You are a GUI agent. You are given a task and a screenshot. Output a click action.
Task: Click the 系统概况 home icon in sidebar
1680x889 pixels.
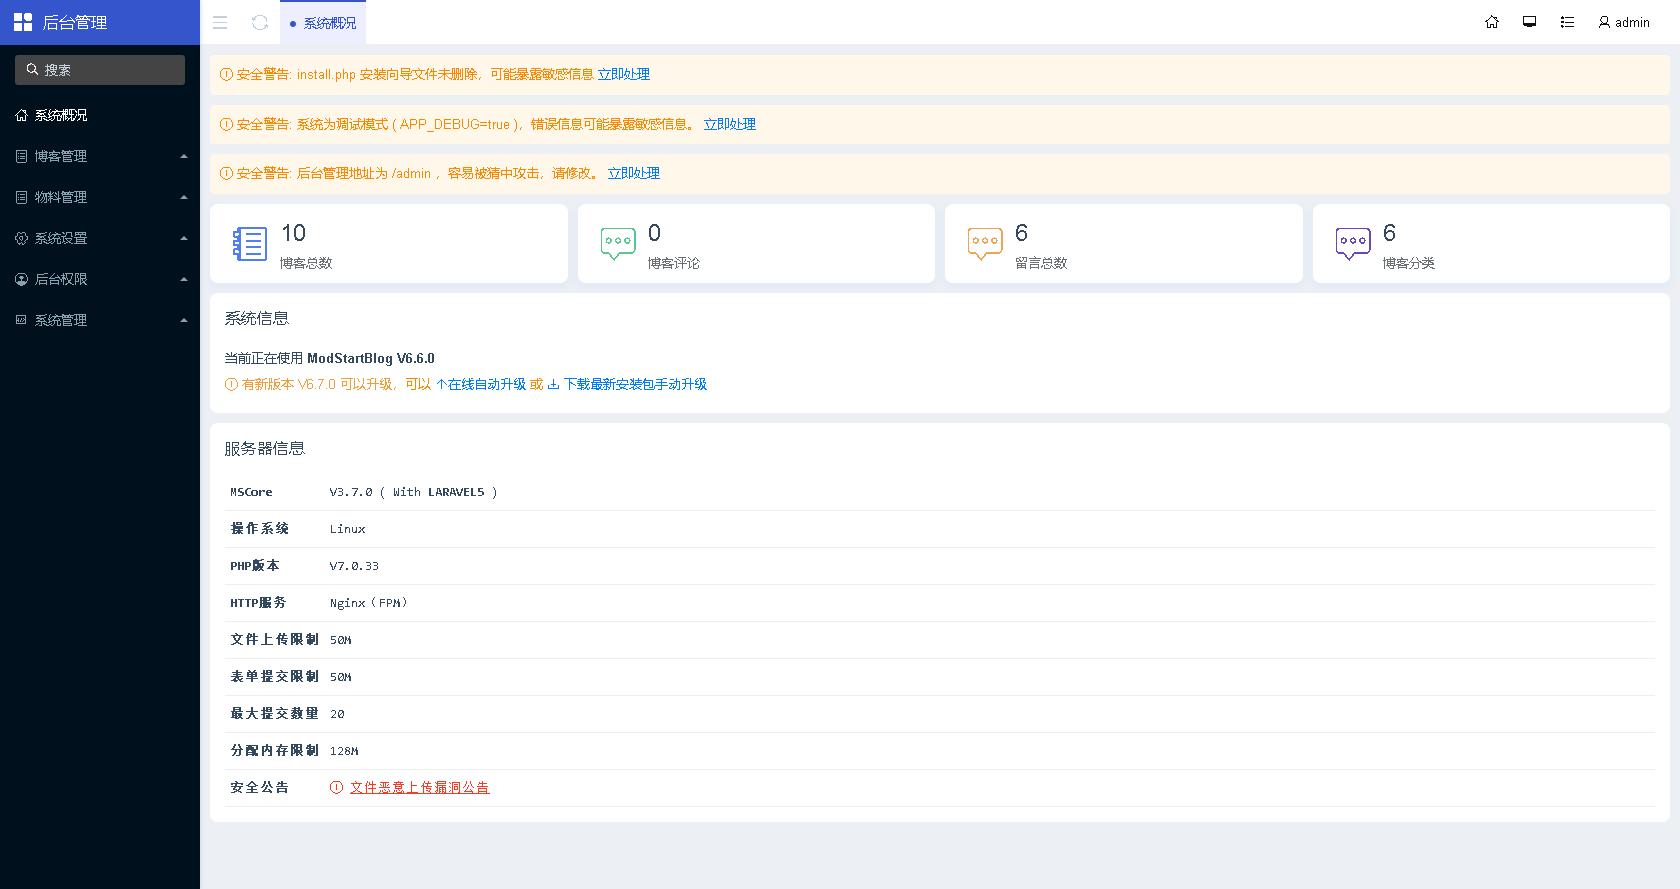pos(21,115)
